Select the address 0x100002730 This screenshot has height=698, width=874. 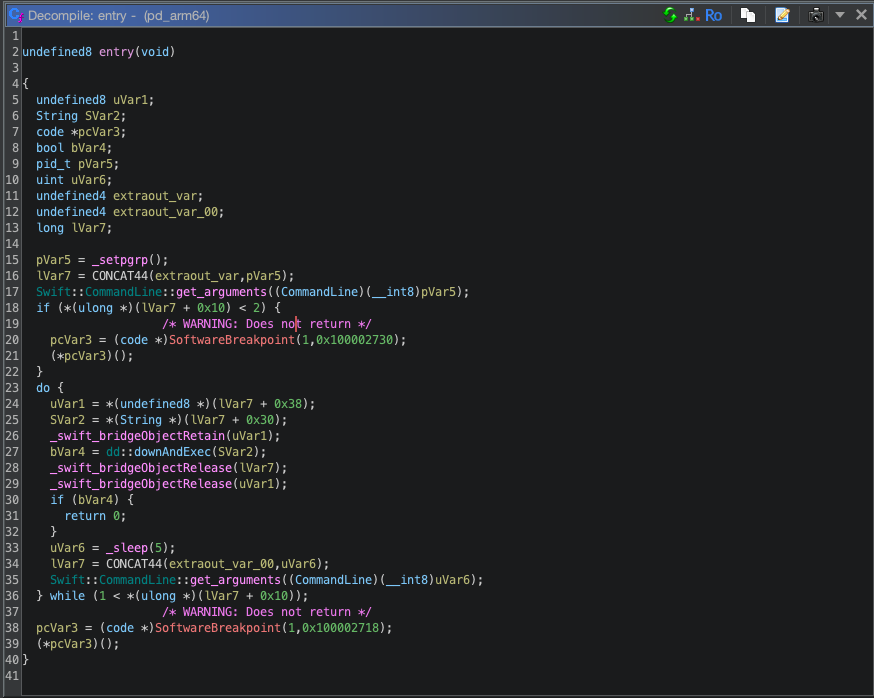pyautogui.click(x=355, y=340)
